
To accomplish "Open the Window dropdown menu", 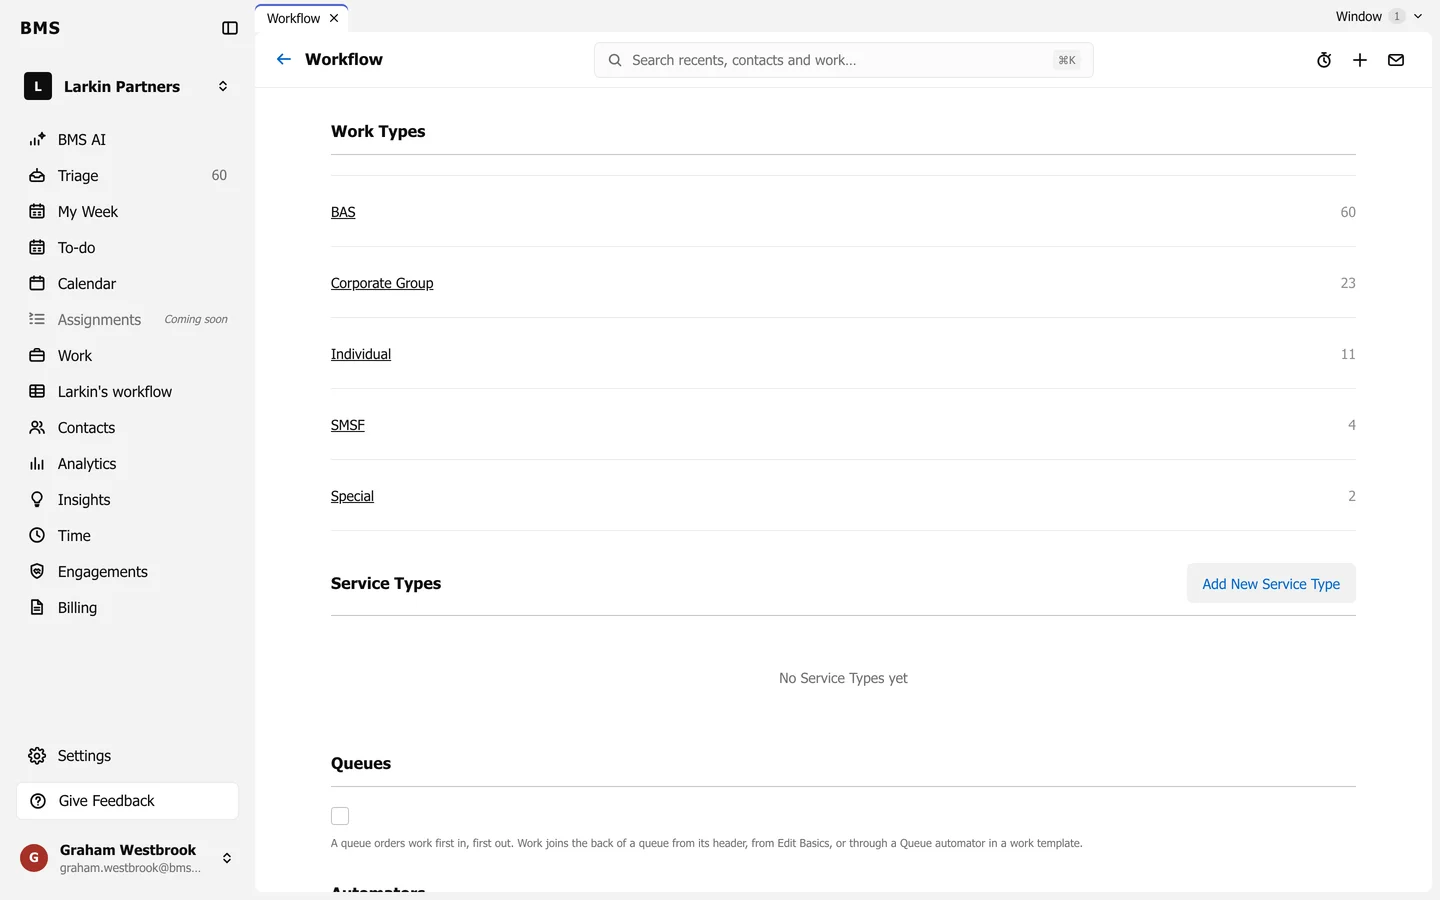I will click(x=1379, y=16).
